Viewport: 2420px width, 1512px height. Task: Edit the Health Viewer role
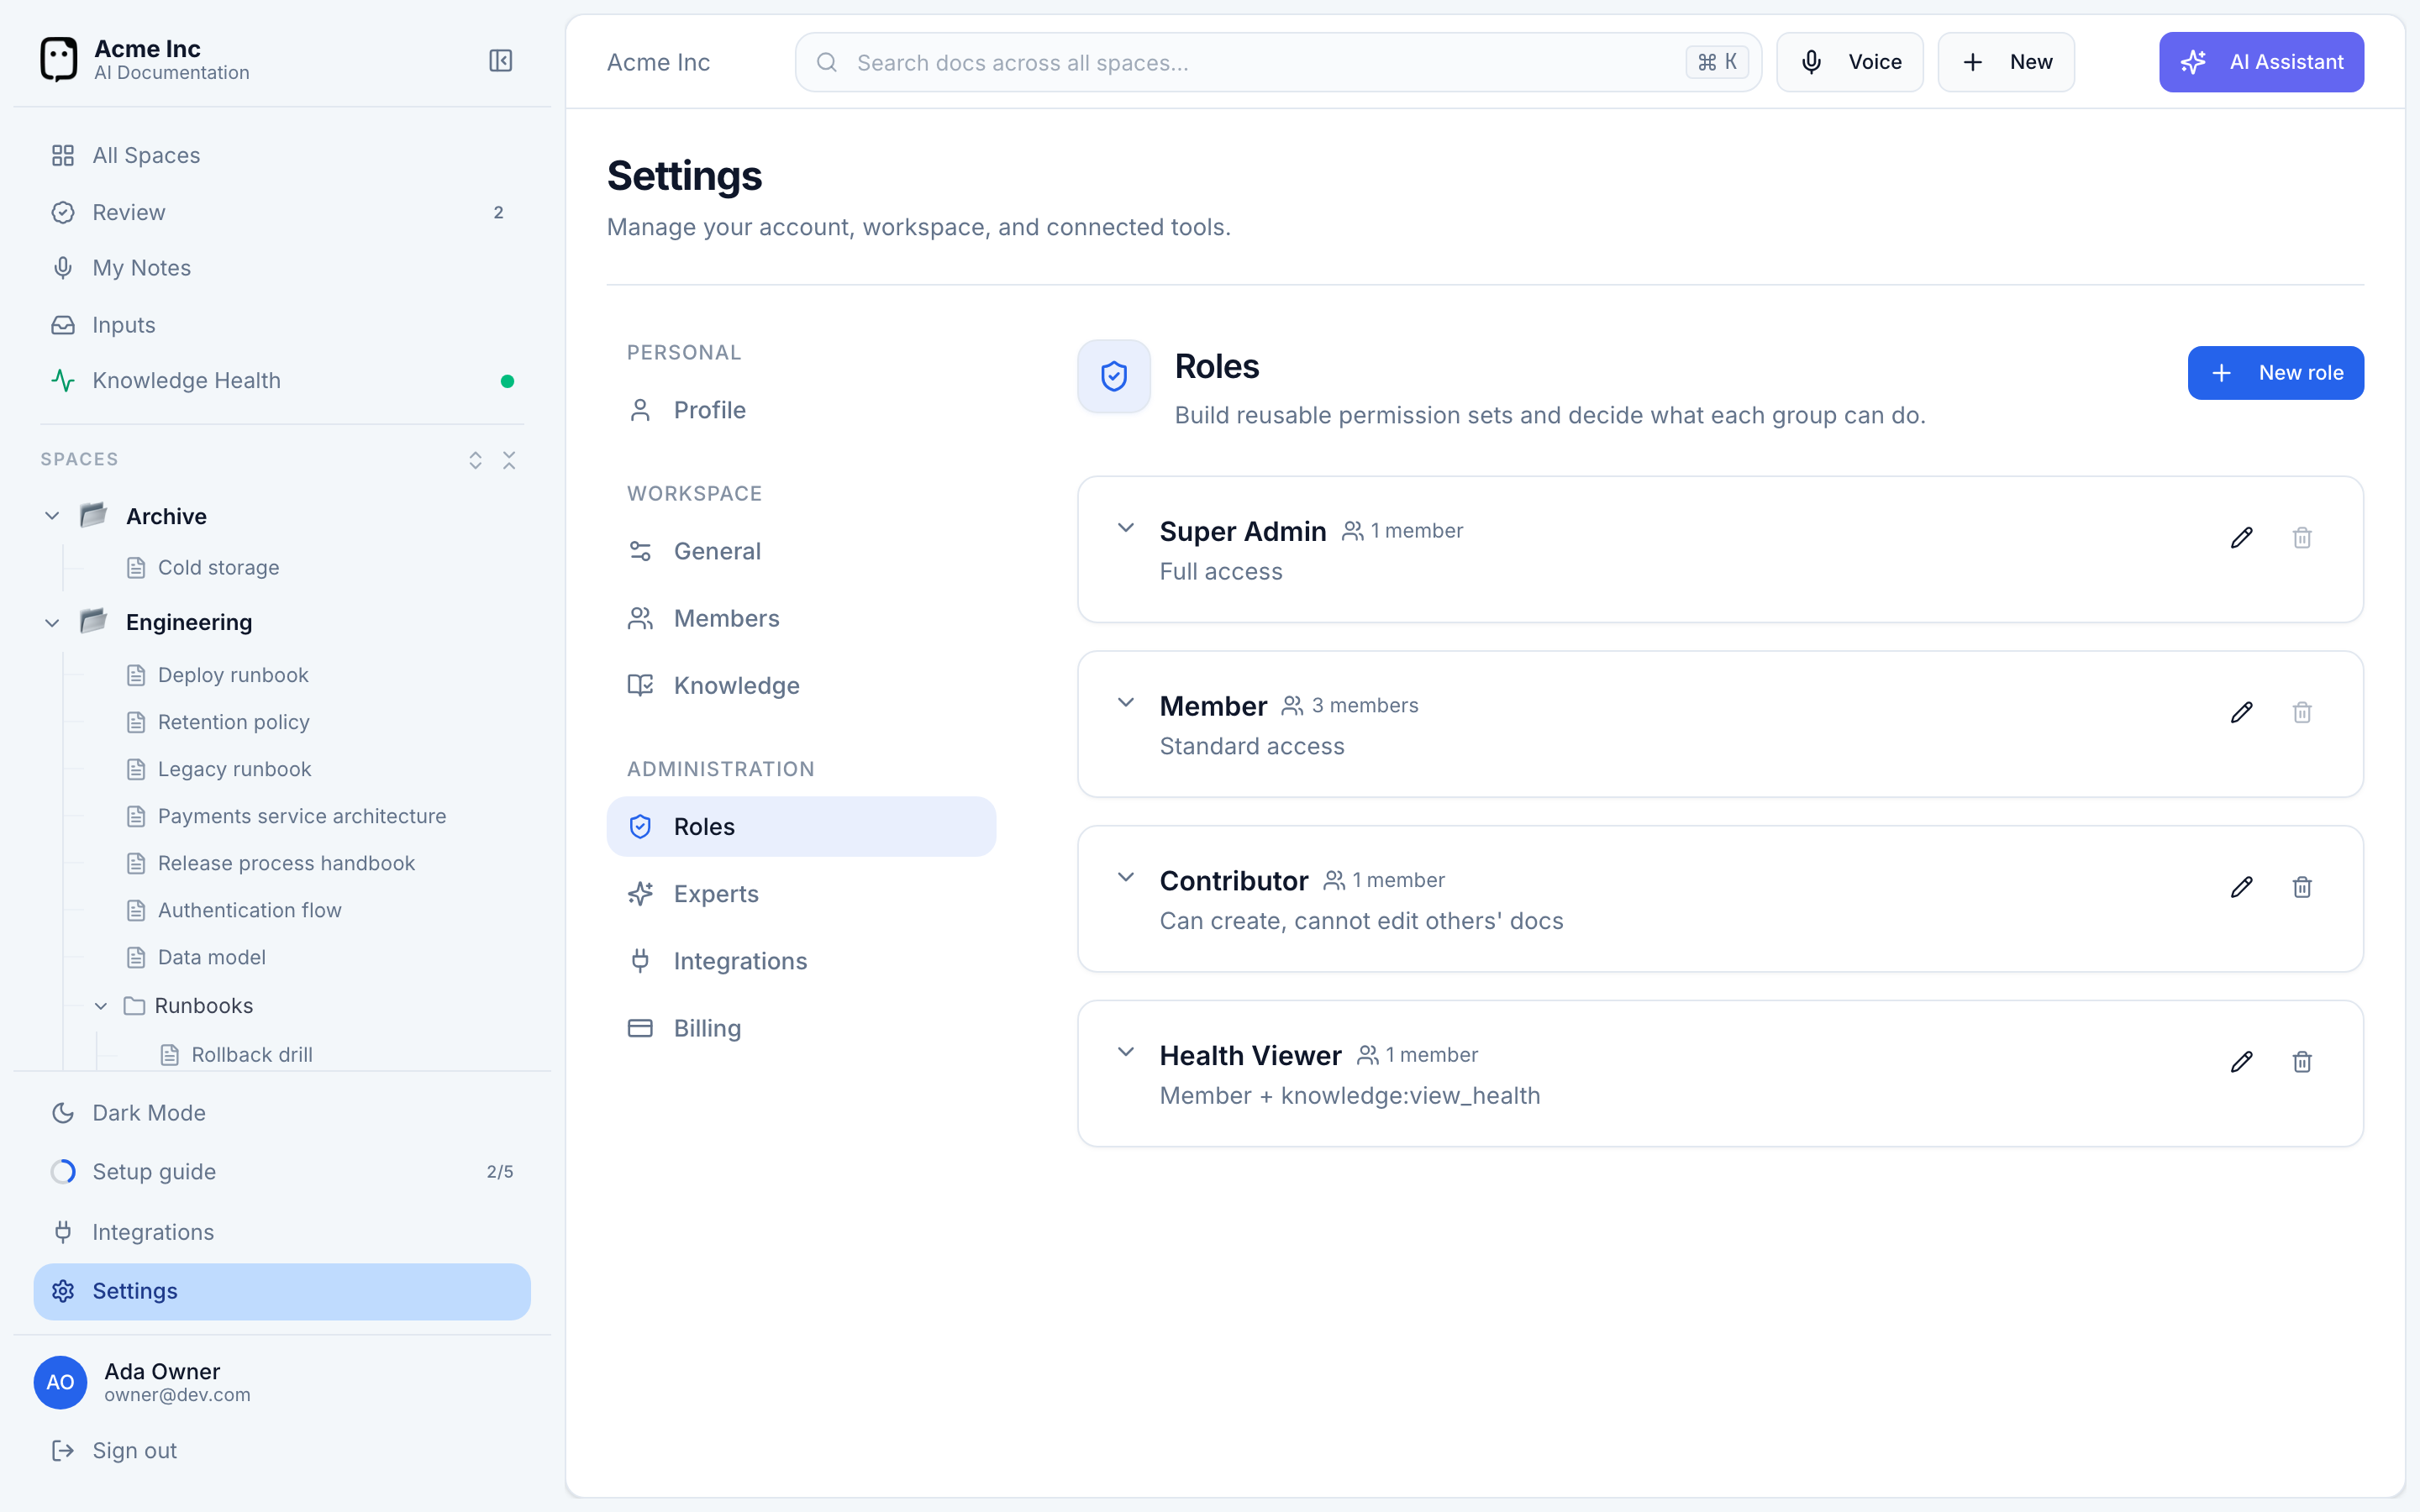click(x=2241, y=1062)
